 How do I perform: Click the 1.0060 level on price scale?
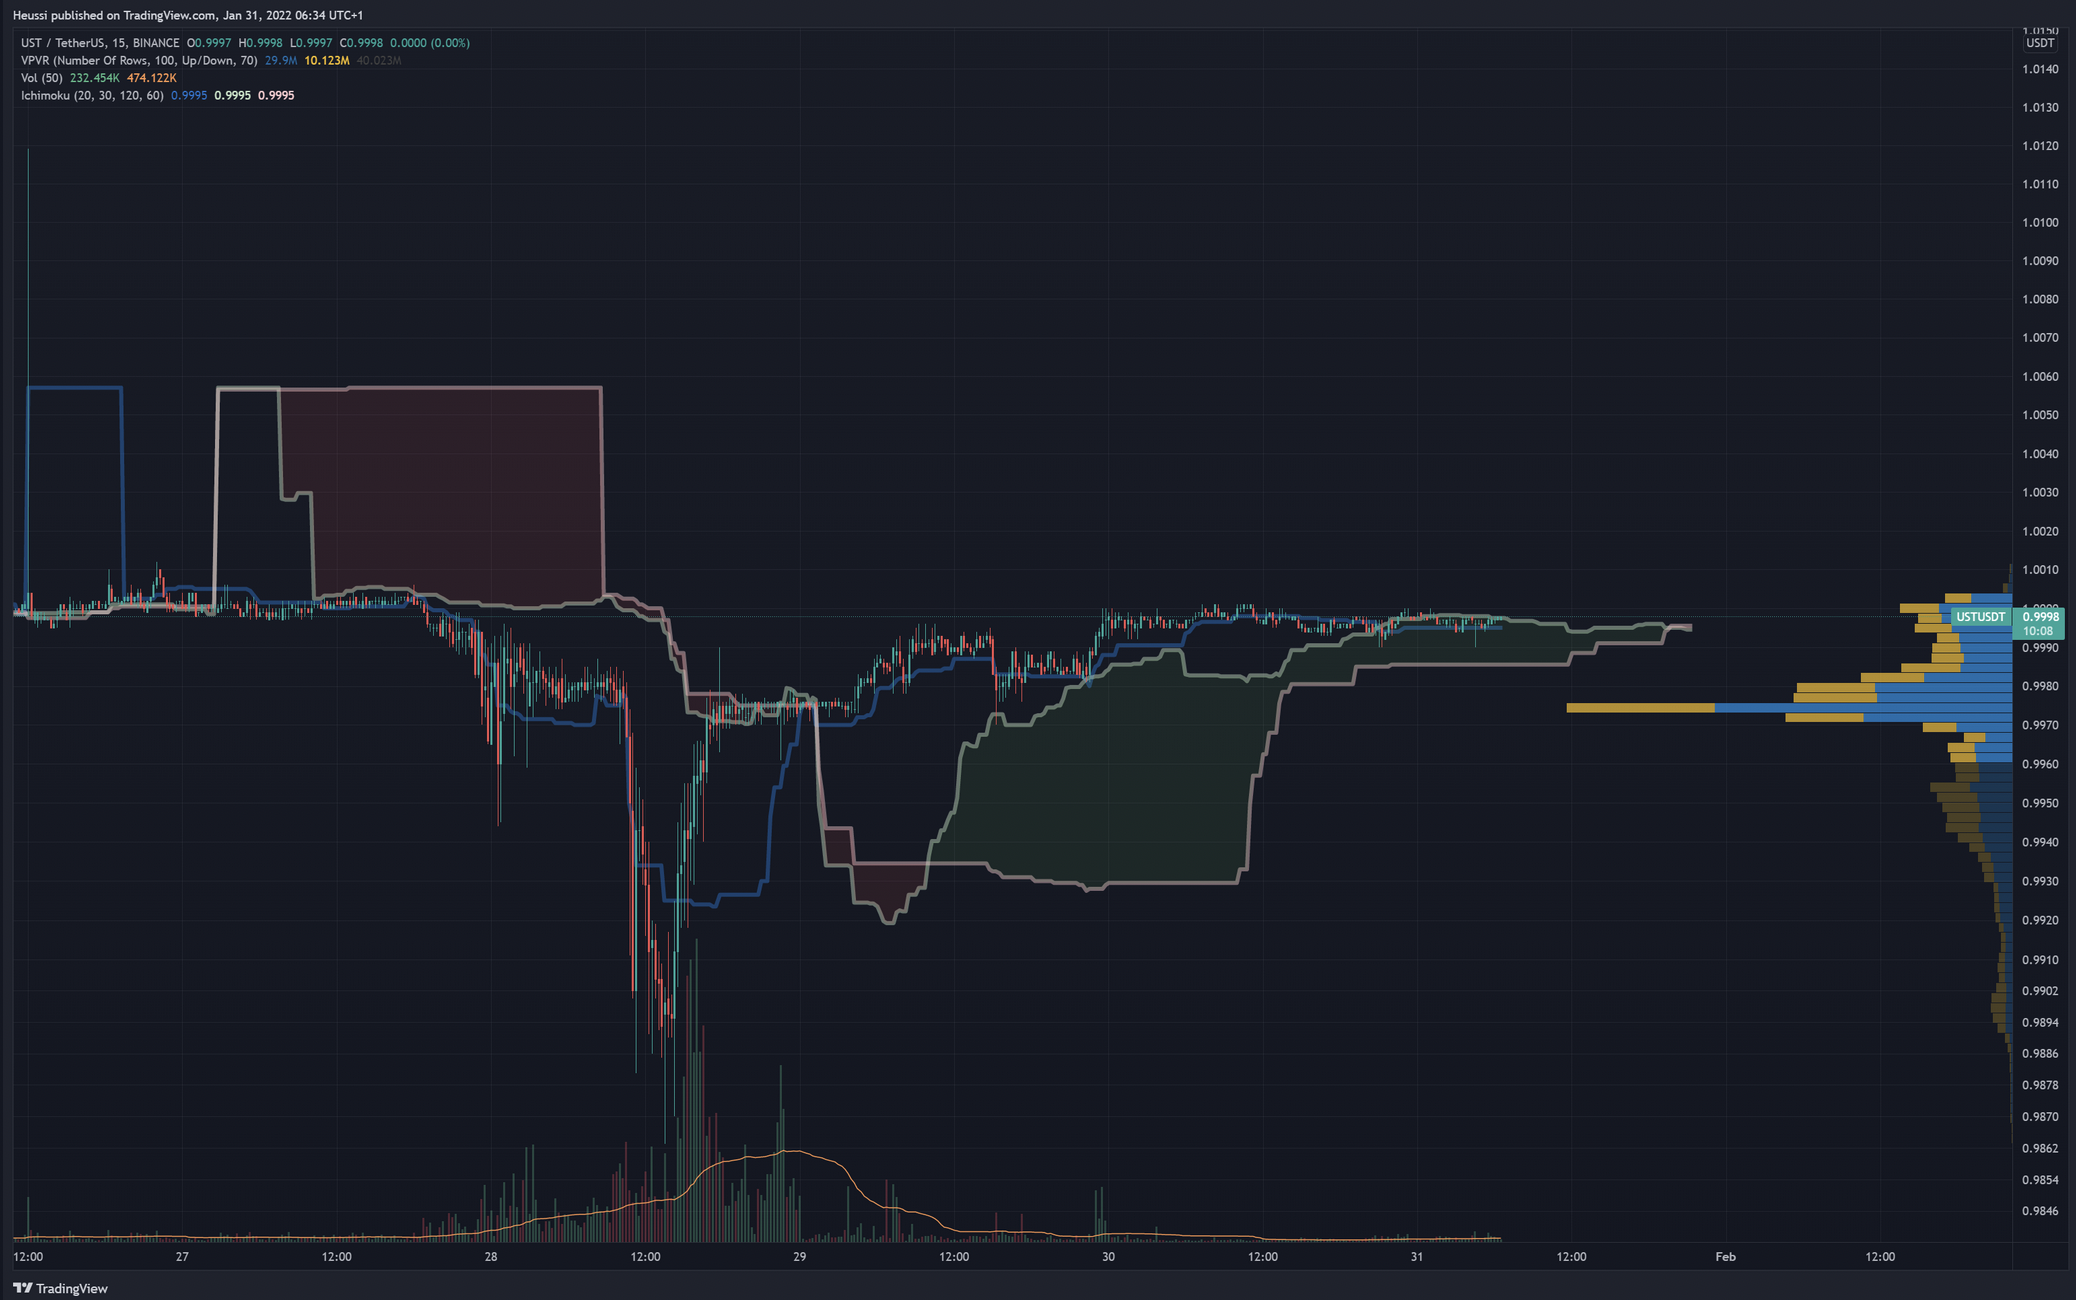2040,377
